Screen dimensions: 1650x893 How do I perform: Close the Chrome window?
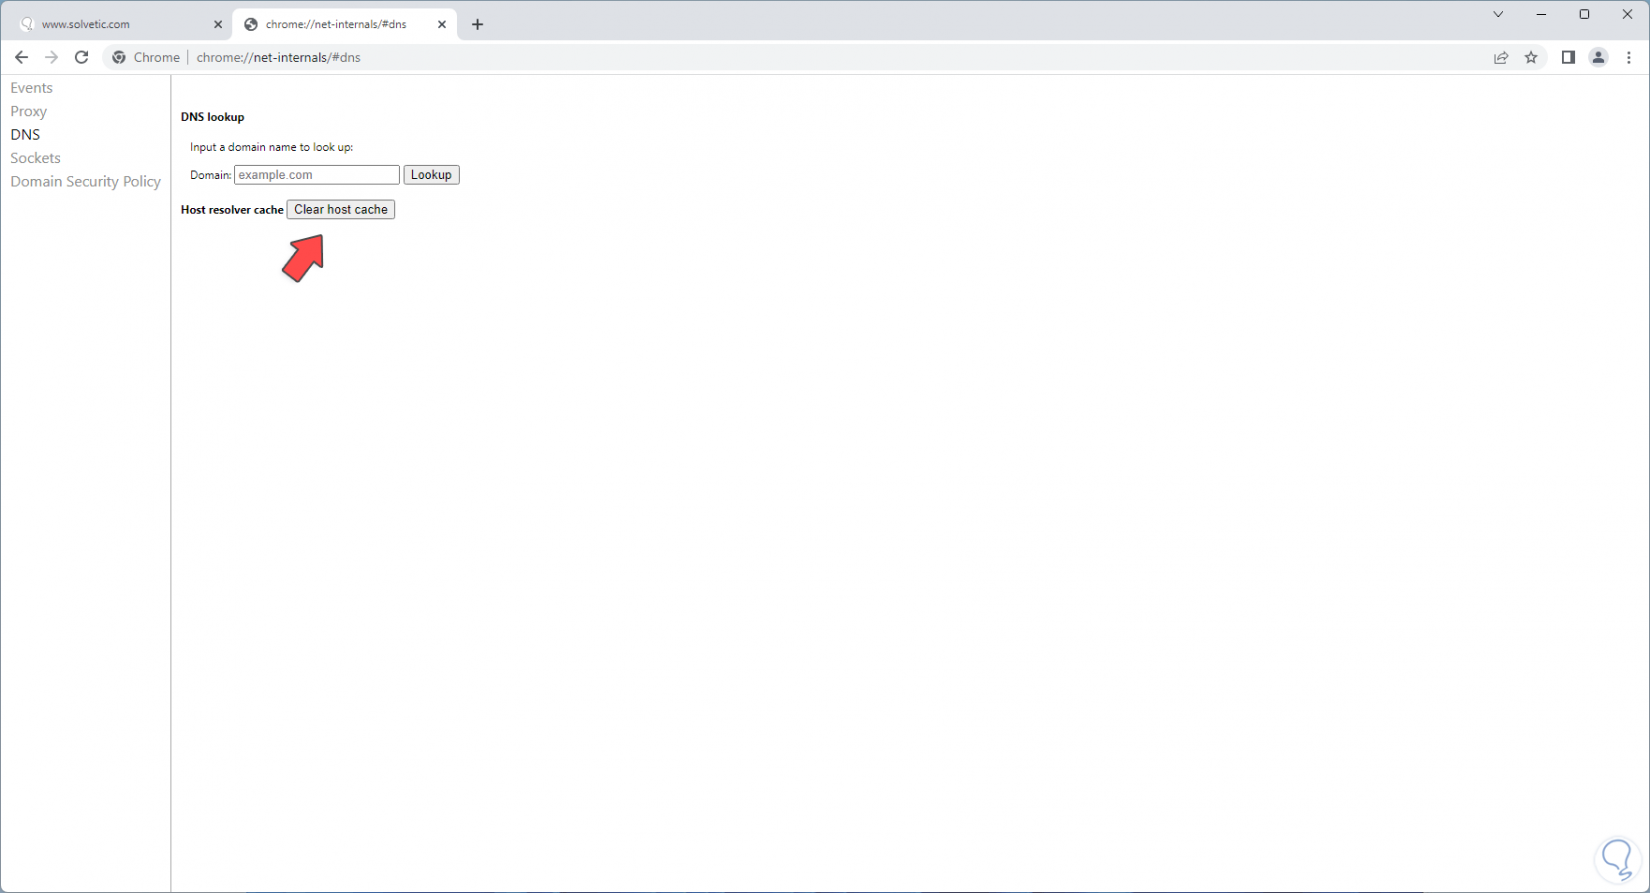click(1627, 14)
